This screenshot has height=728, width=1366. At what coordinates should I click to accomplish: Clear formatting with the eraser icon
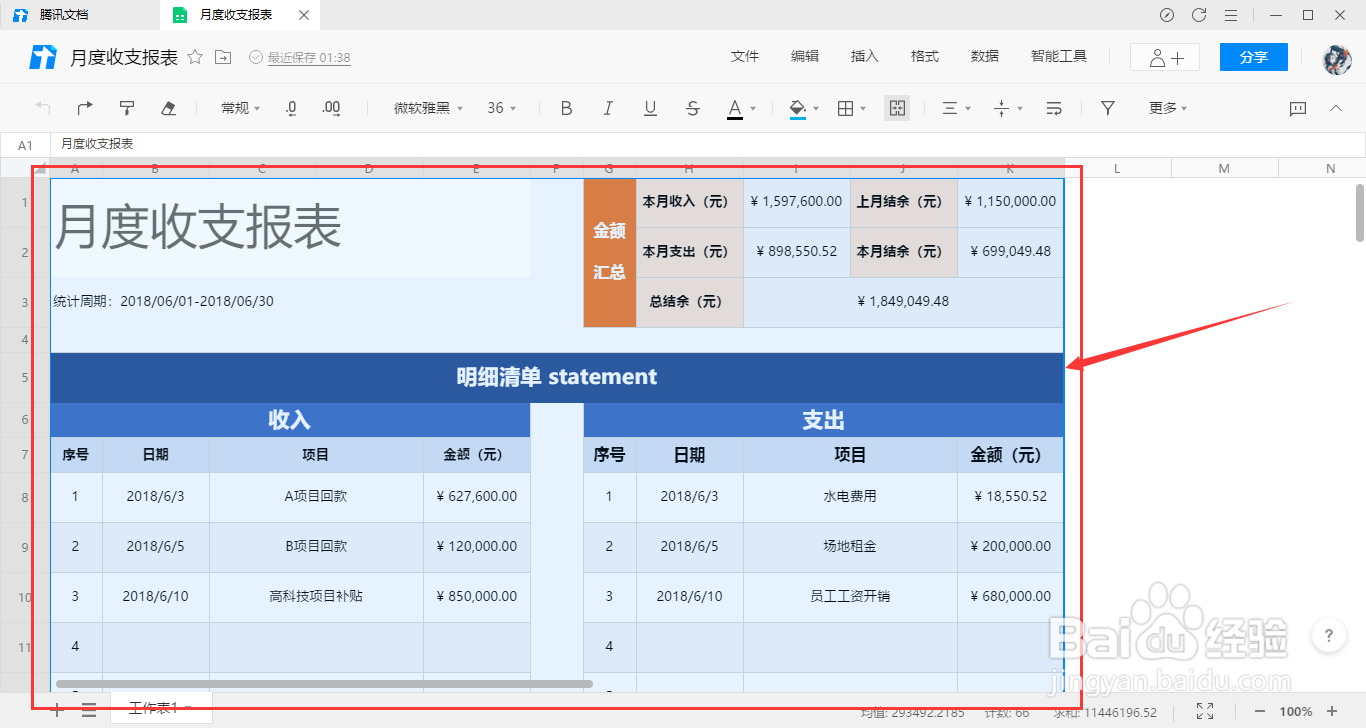pos(169,108)
